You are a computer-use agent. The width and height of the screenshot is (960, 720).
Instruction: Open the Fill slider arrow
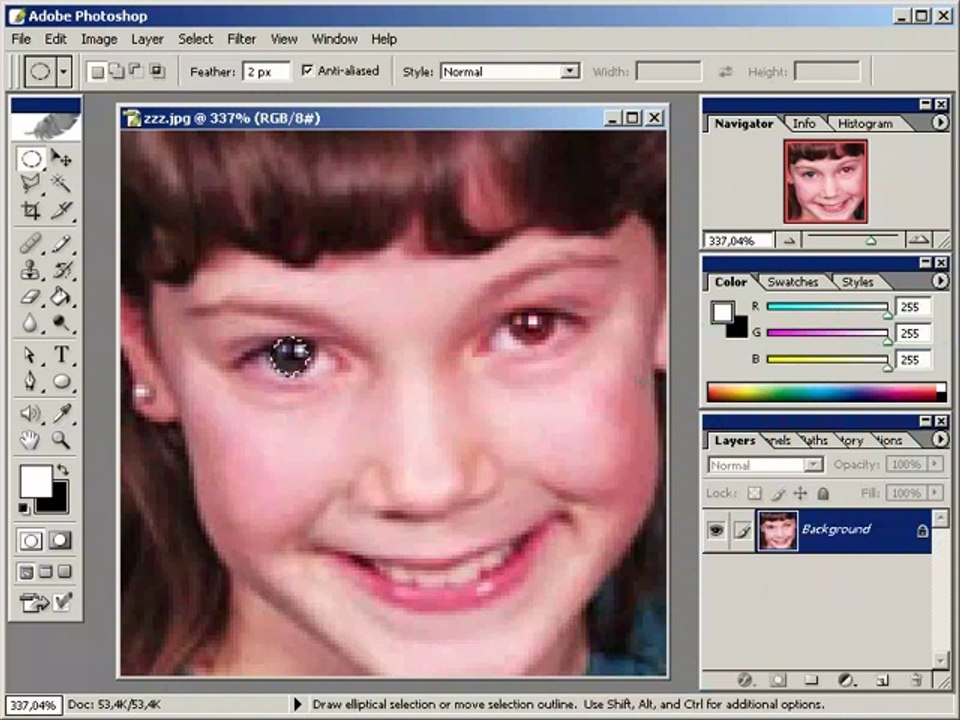pos(935,493)
